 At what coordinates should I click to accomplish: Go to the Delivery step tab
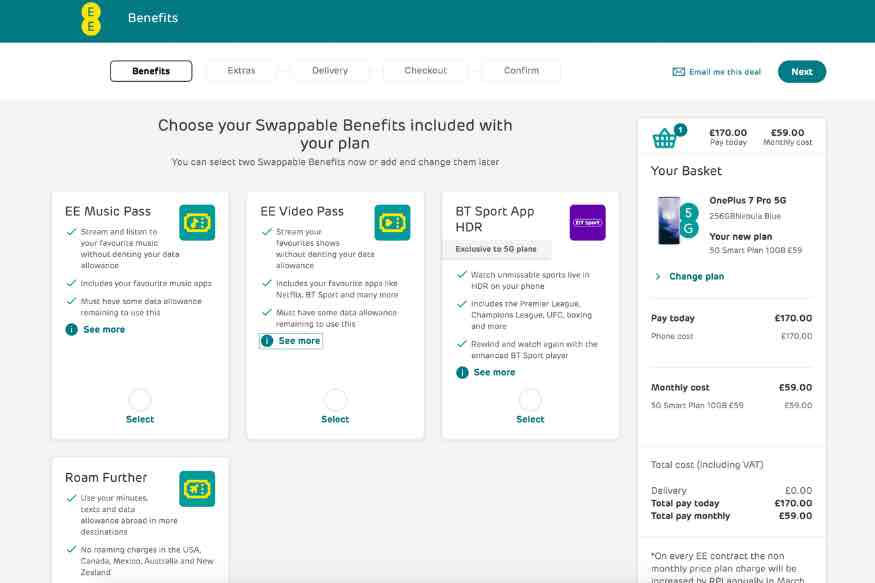[x=330, y=71]
